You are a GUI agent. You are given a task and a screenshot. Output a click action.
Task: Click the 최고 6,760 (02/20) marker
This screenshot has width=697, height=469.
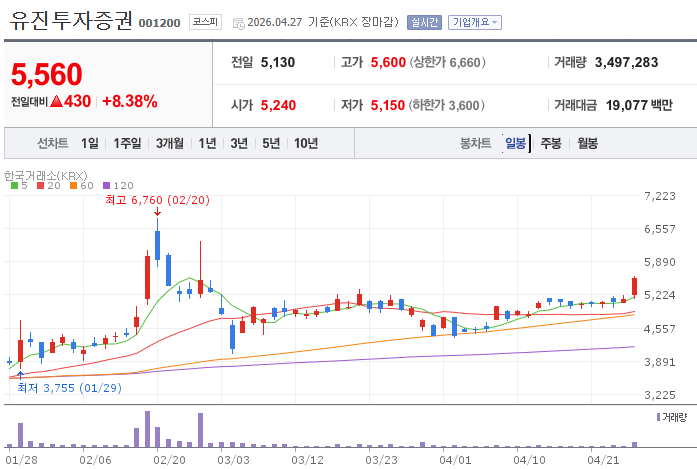[x=157, y=200]
